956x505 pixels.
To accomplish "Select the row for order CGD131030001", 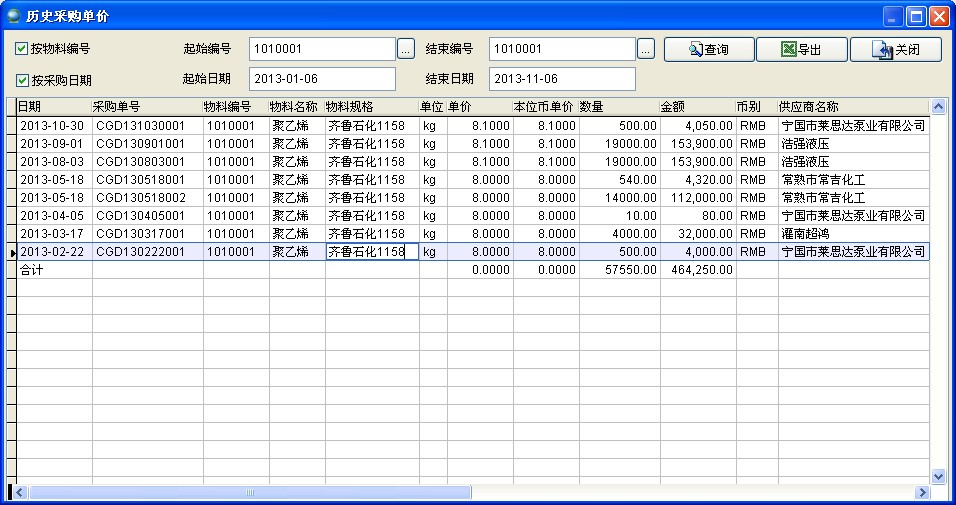I will tap(147, 125).
